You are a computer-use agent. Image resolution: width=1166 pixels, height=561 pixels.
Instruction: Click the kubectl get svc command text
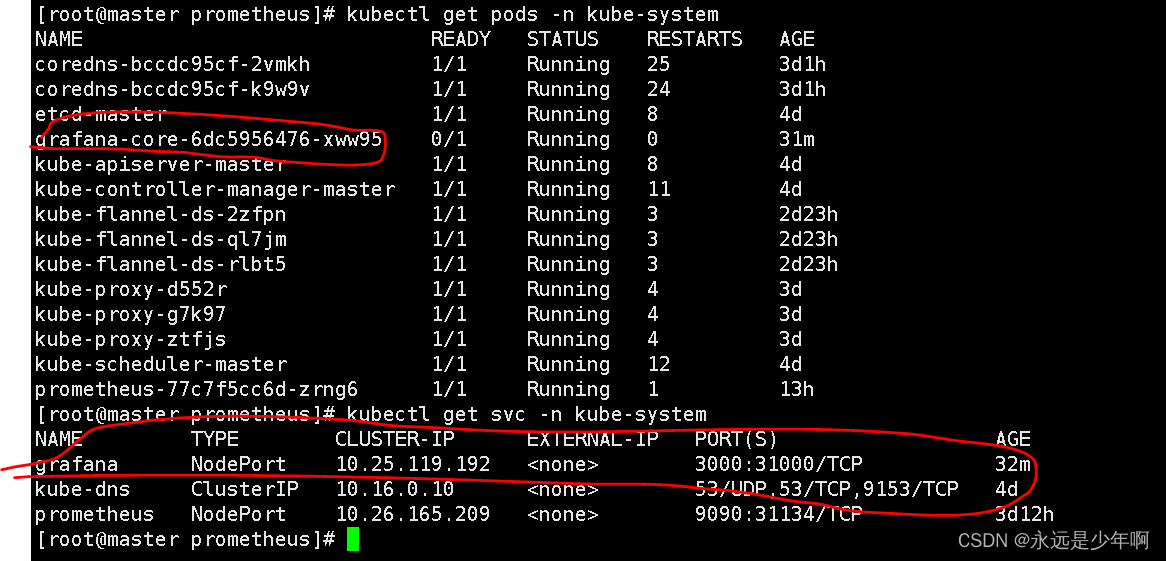pyautogui.click(x=526, y=414)
